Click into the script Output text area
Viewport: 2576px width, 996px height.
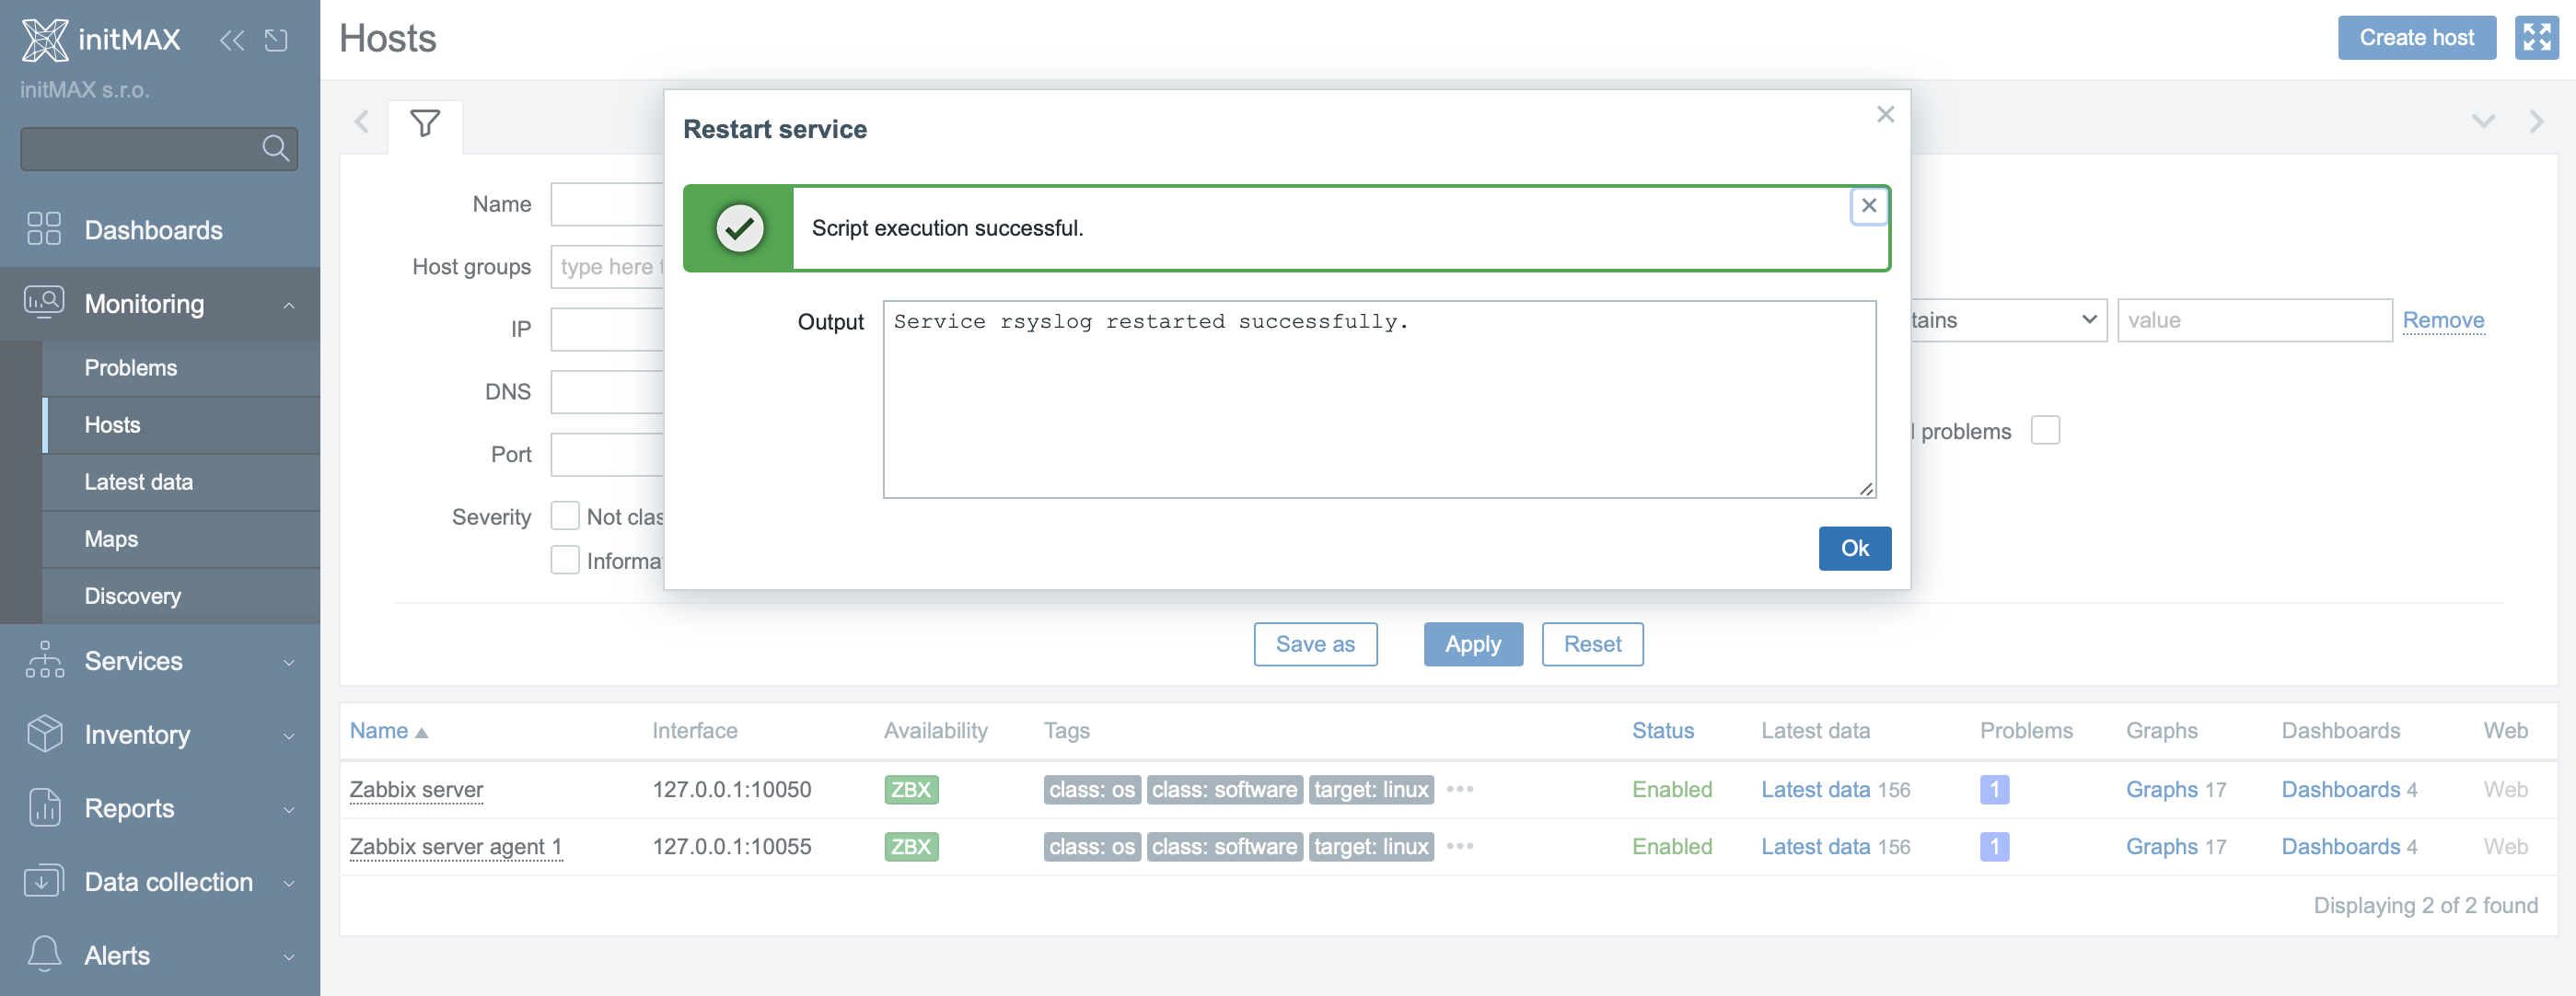pos(1379,399)
